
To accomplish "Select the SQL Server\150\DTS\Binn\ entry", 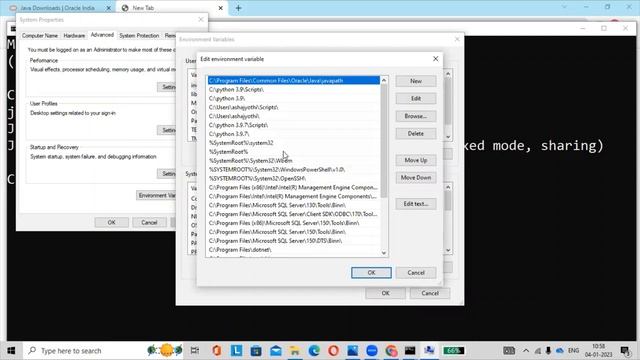I will tap(293, 241).
